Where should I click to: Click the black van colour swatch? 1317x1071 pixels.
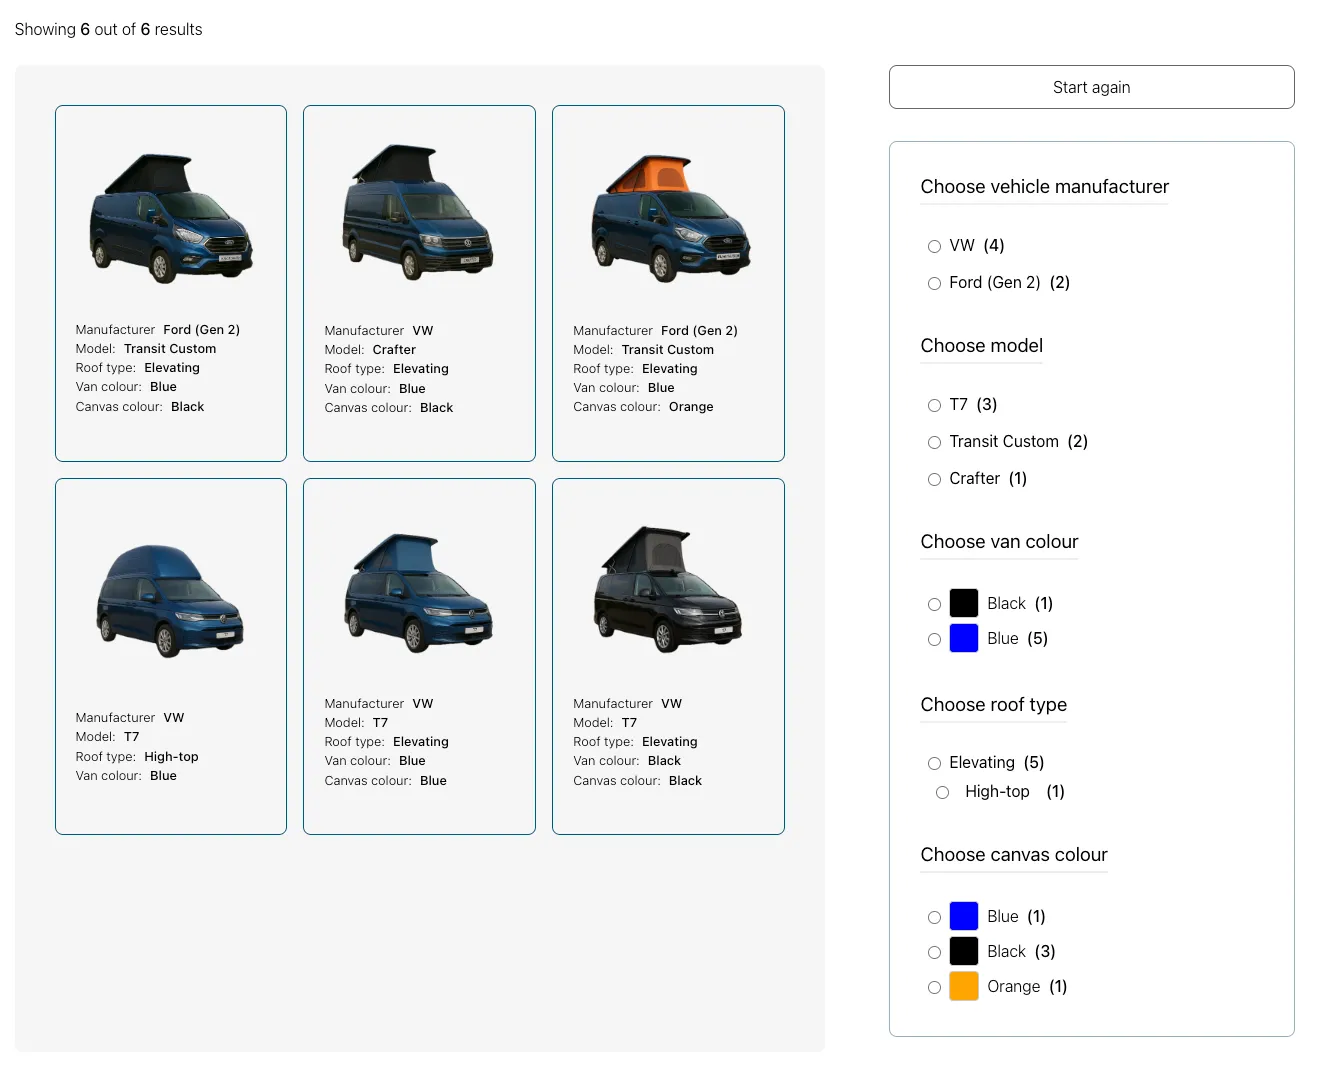click(964, 603)
